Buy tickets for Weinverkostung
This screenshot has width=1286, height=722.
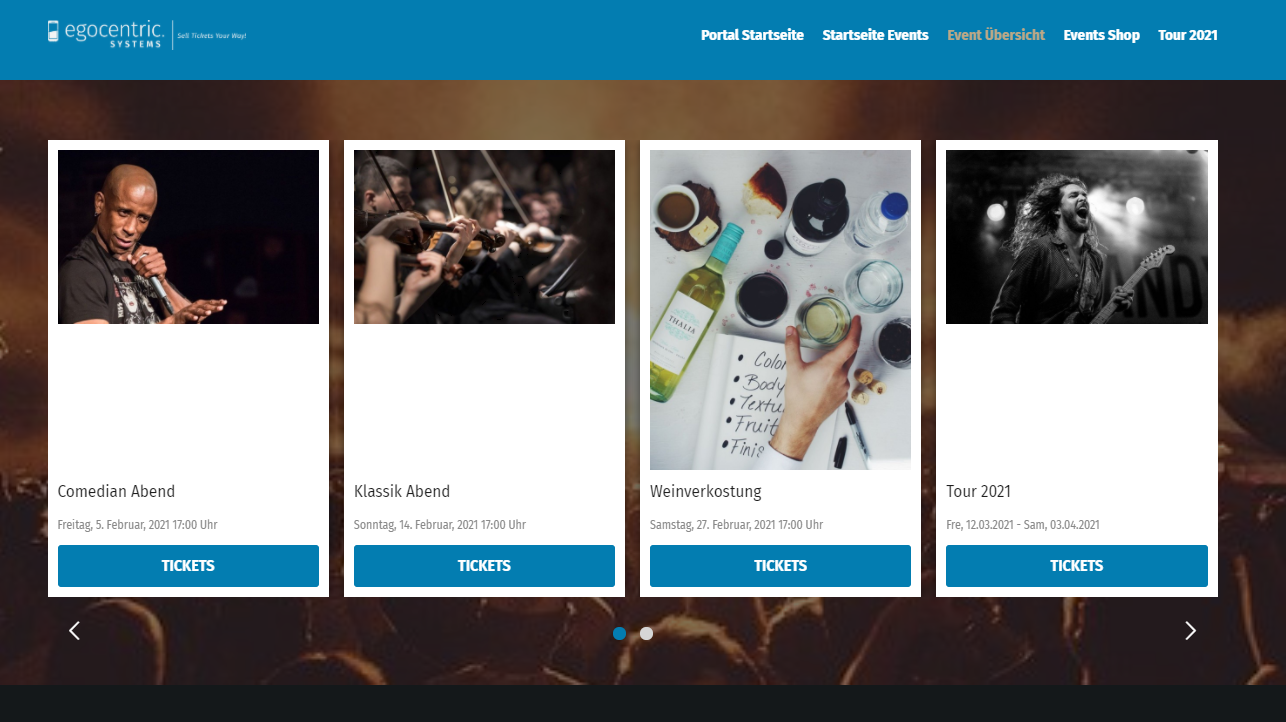(780, 566)
